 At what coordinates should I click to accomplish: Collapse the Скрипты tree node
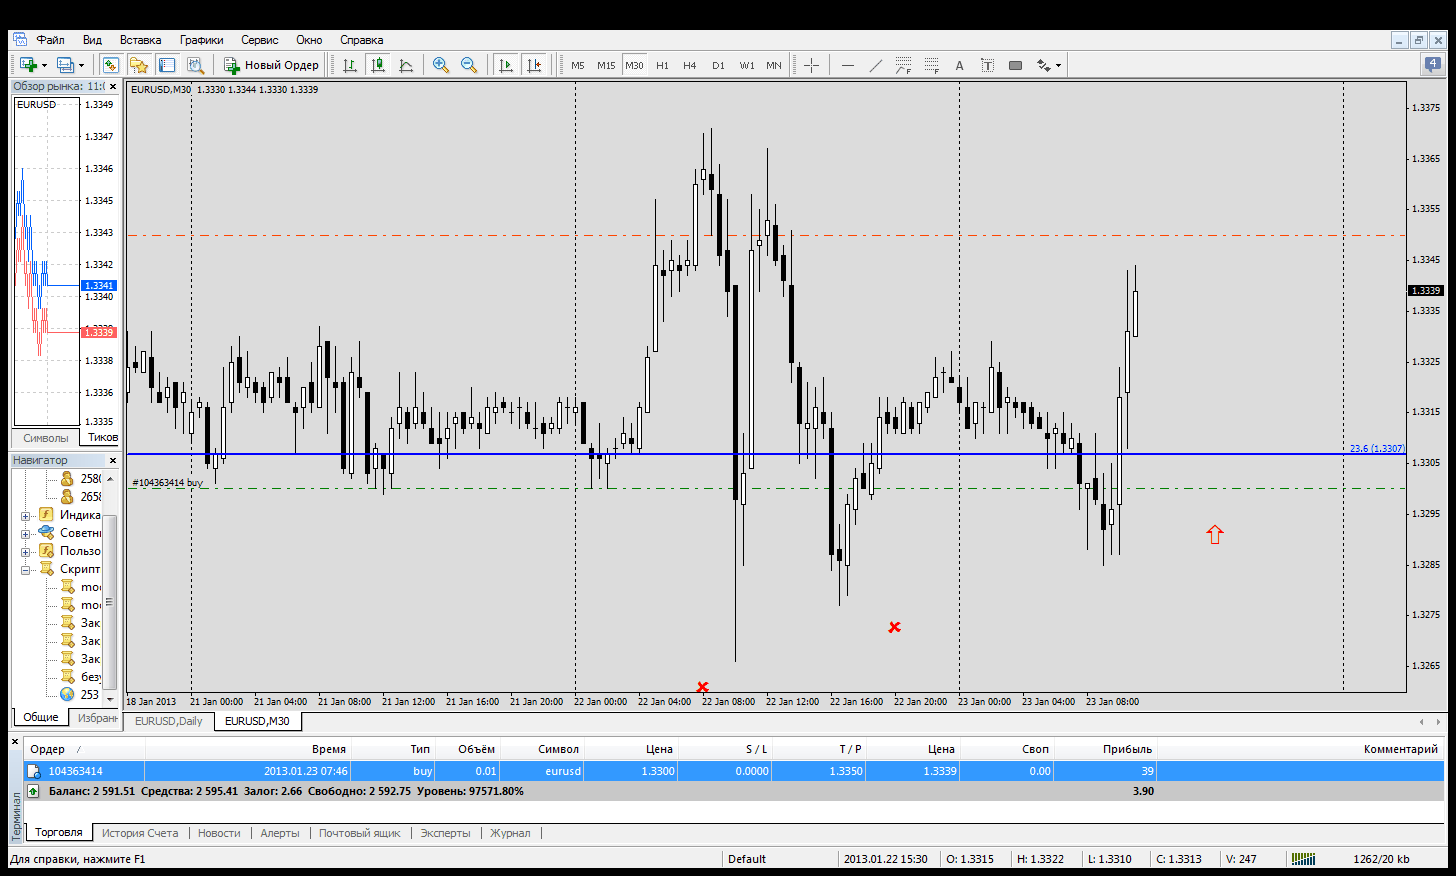point(25,570)
